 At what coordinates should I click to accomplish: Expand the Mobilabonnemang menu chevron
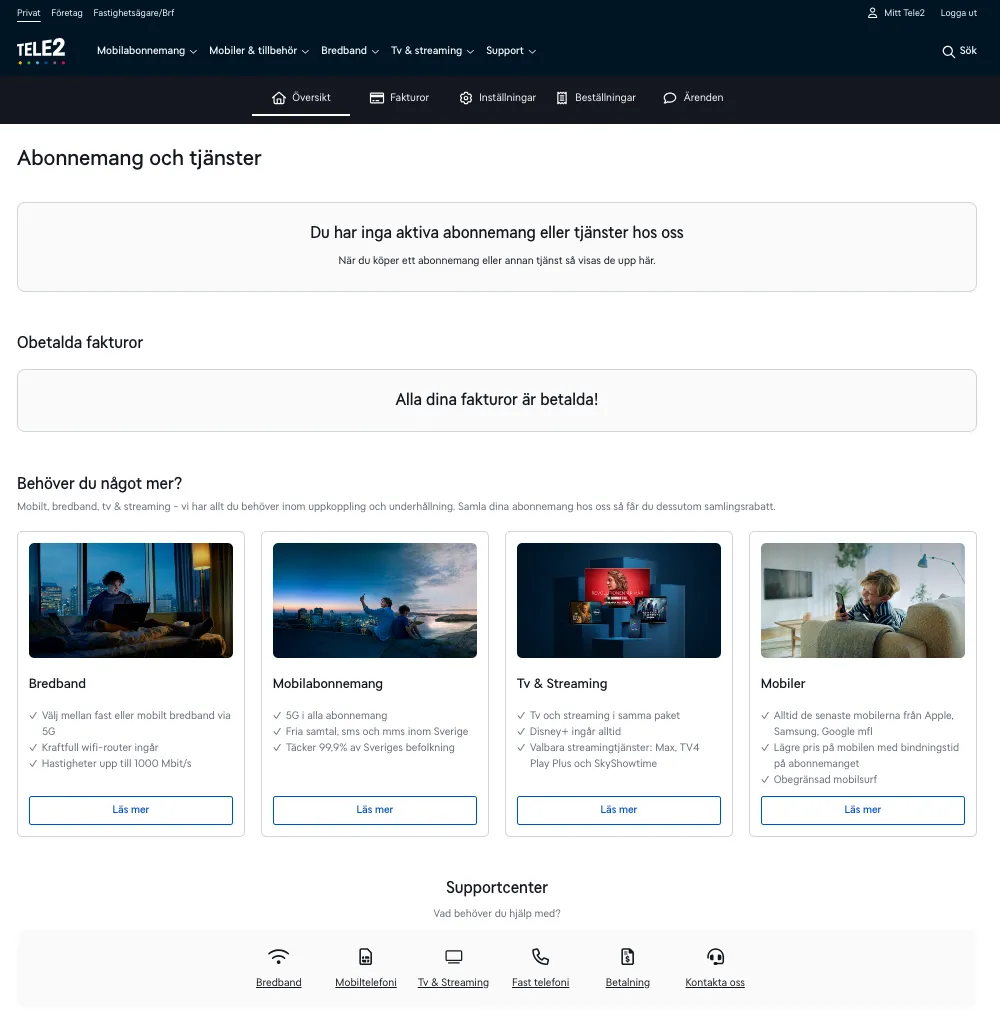pos(193,52)
